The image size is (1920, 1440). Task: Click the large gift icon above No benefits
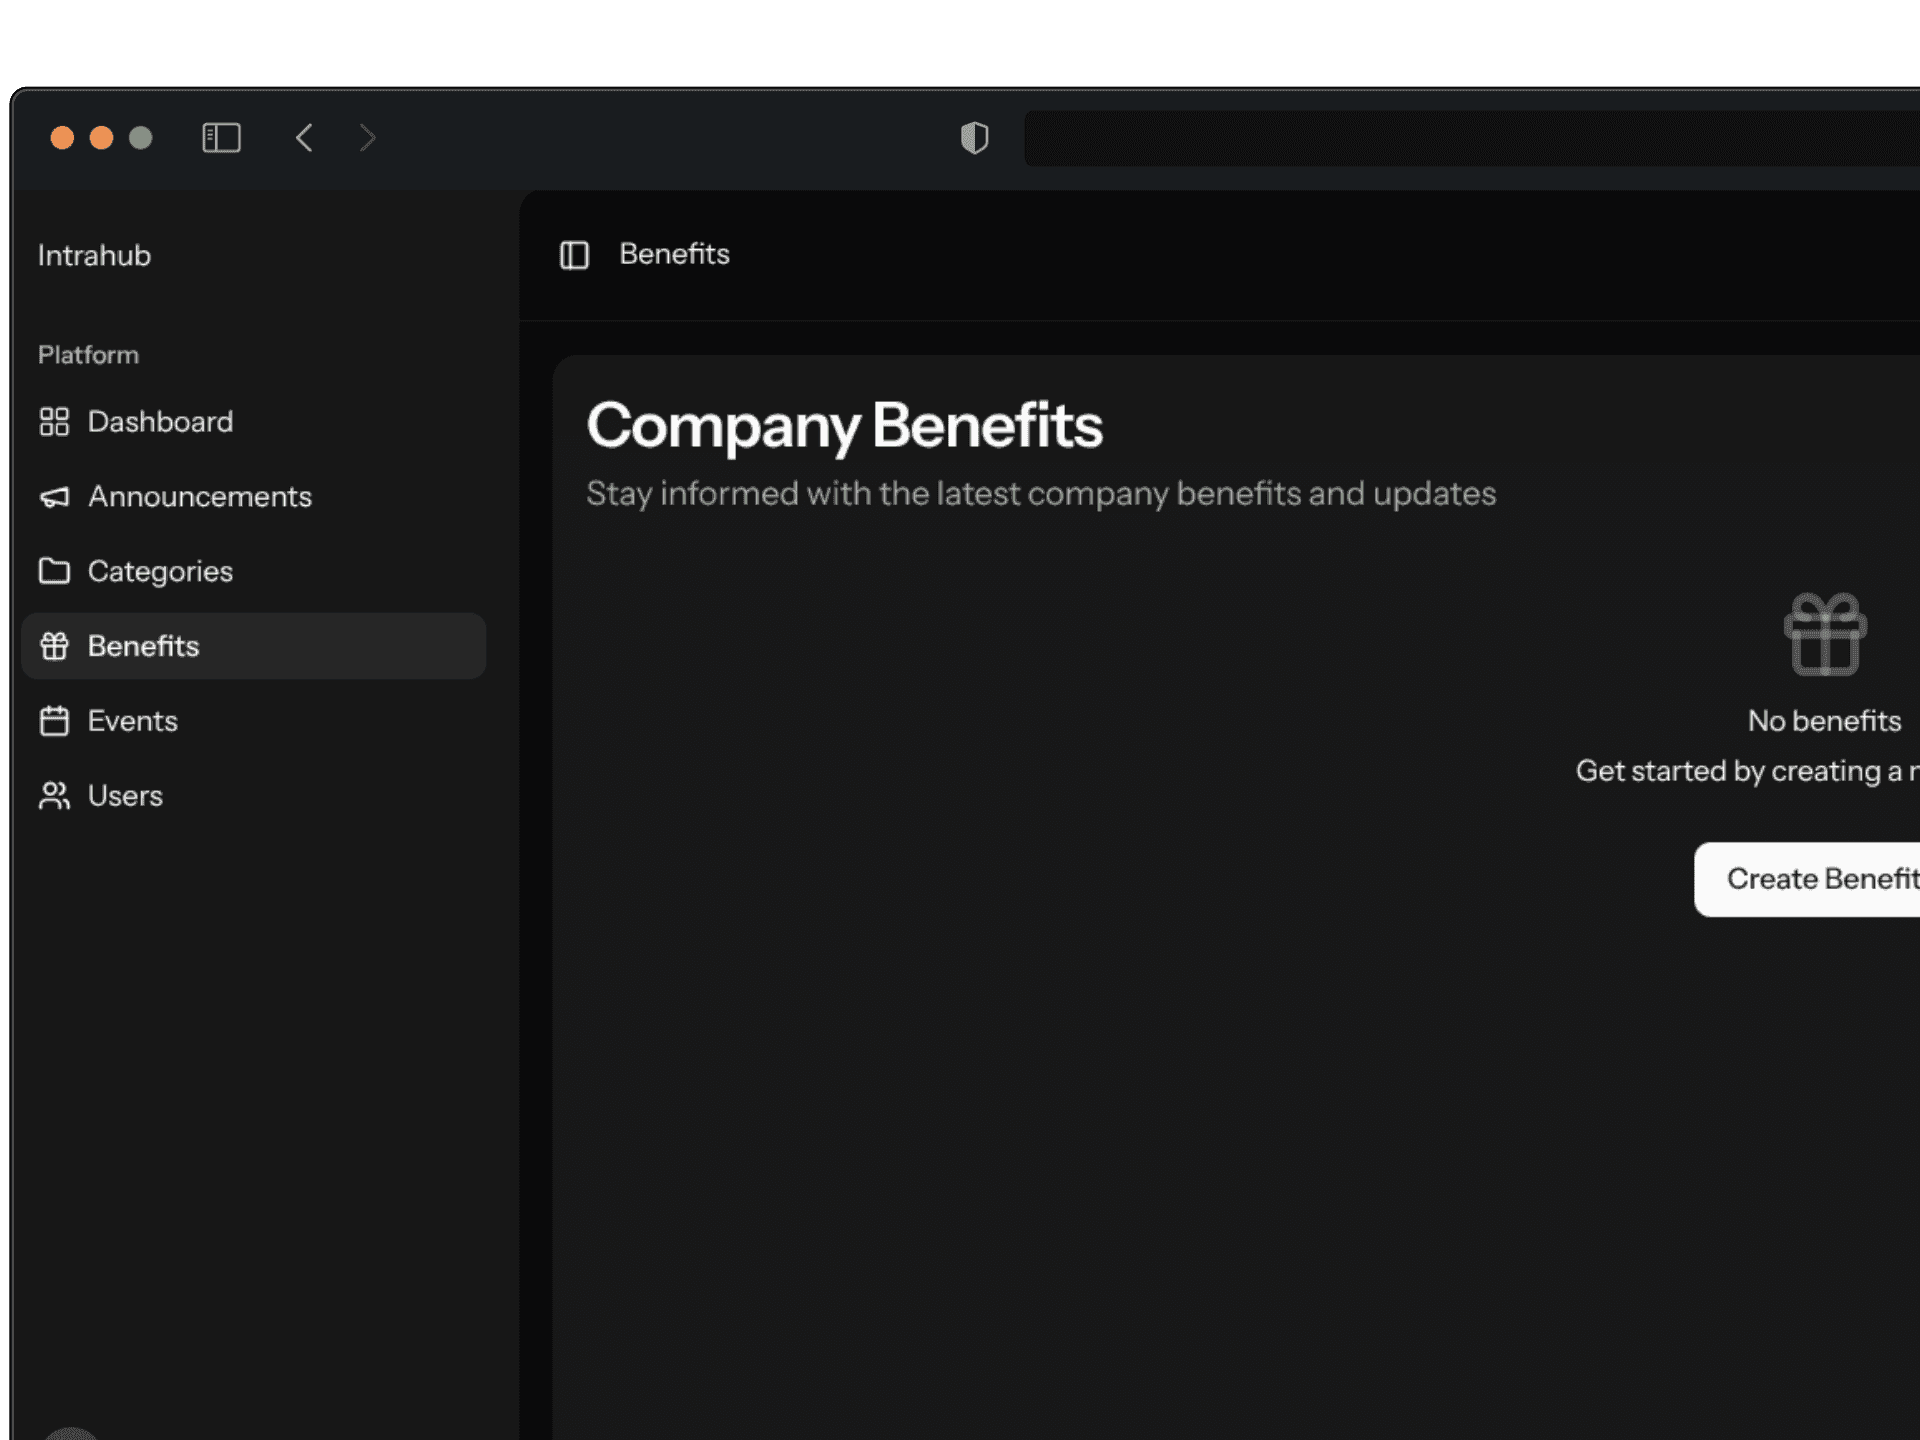(x=1824, y=635)
